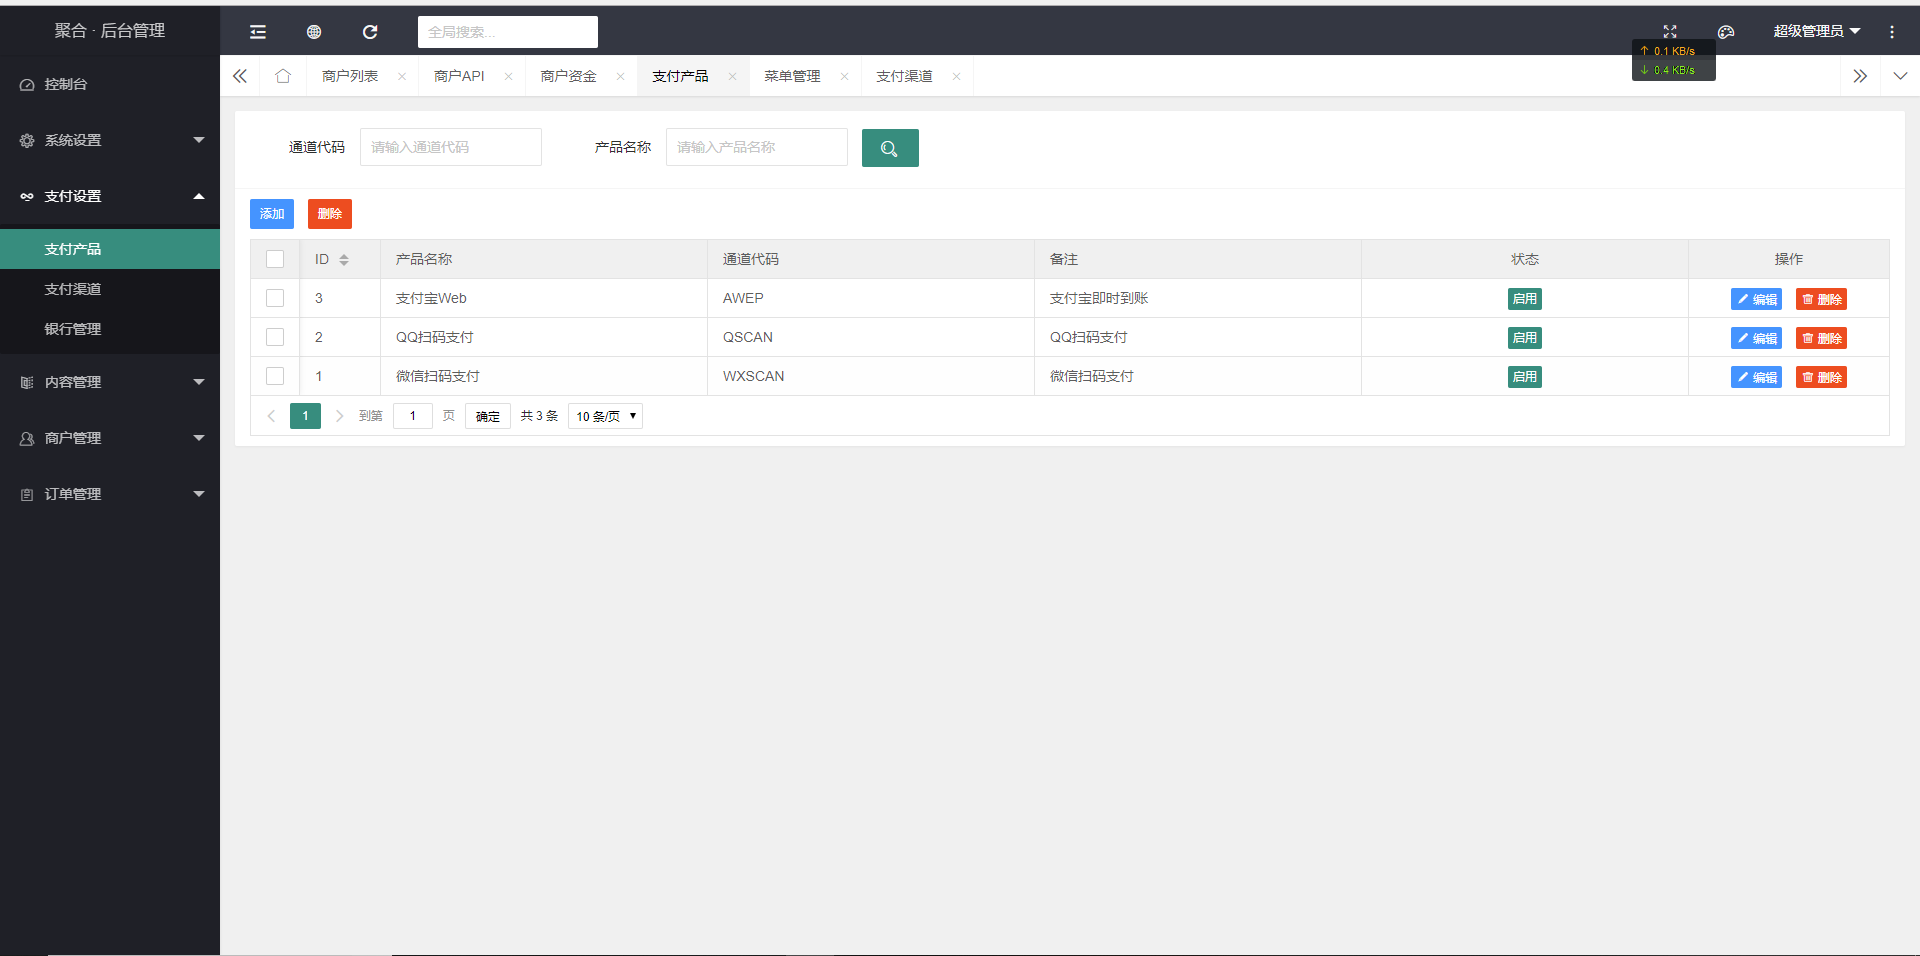
Task: Open the 超级管理员 user dropdown
Action: click(x=1816, y=31)
